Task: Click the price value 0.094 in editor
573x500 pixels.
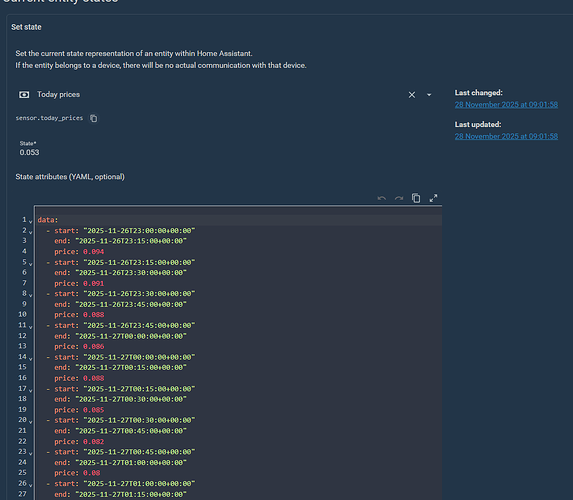Action: click(x=94, y=252)
